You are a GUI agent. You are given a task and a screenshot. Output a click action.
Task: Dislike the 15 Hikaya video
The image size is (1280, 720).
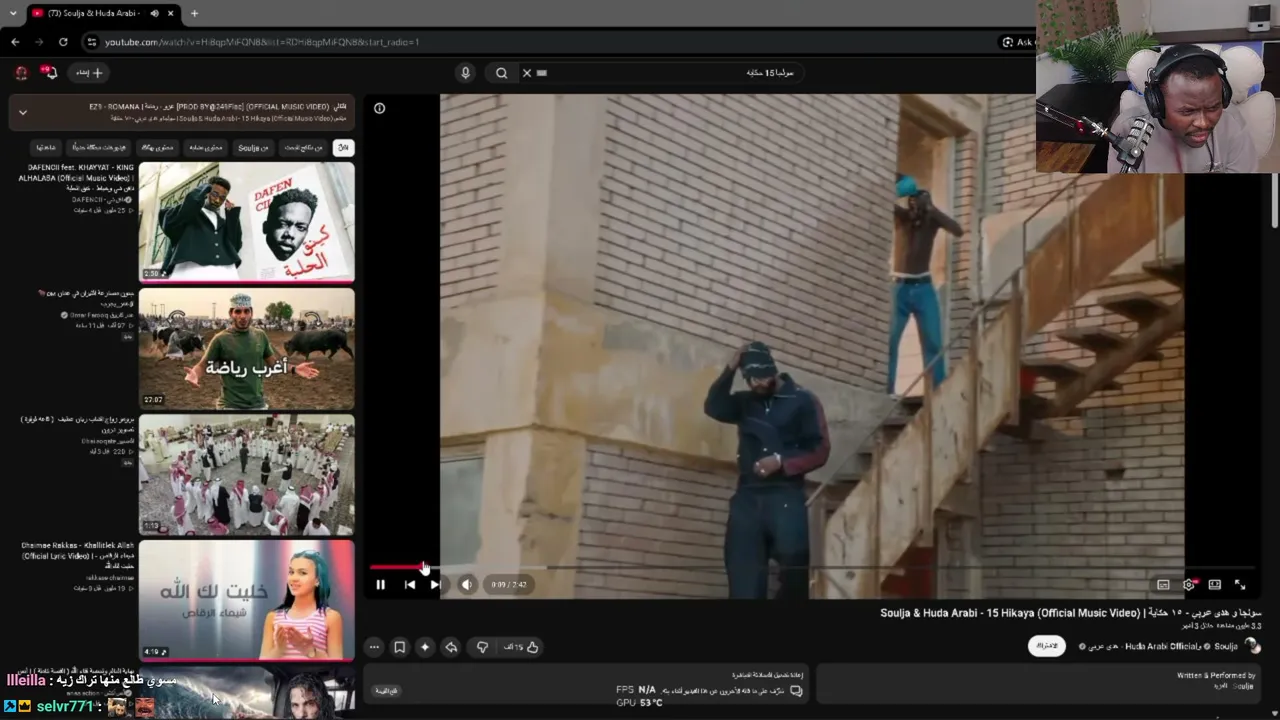point(482,647)
